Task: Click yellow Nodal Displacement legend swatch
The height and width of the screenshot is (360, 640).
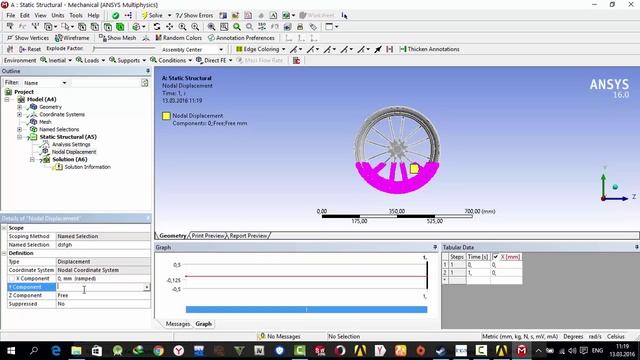Action: coord(166,116)
